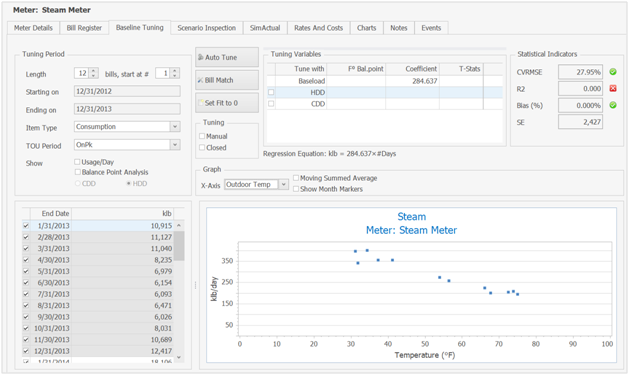Adjust the start at # stepper
Viewport: 630px width, 375px height.
(174, 73)
